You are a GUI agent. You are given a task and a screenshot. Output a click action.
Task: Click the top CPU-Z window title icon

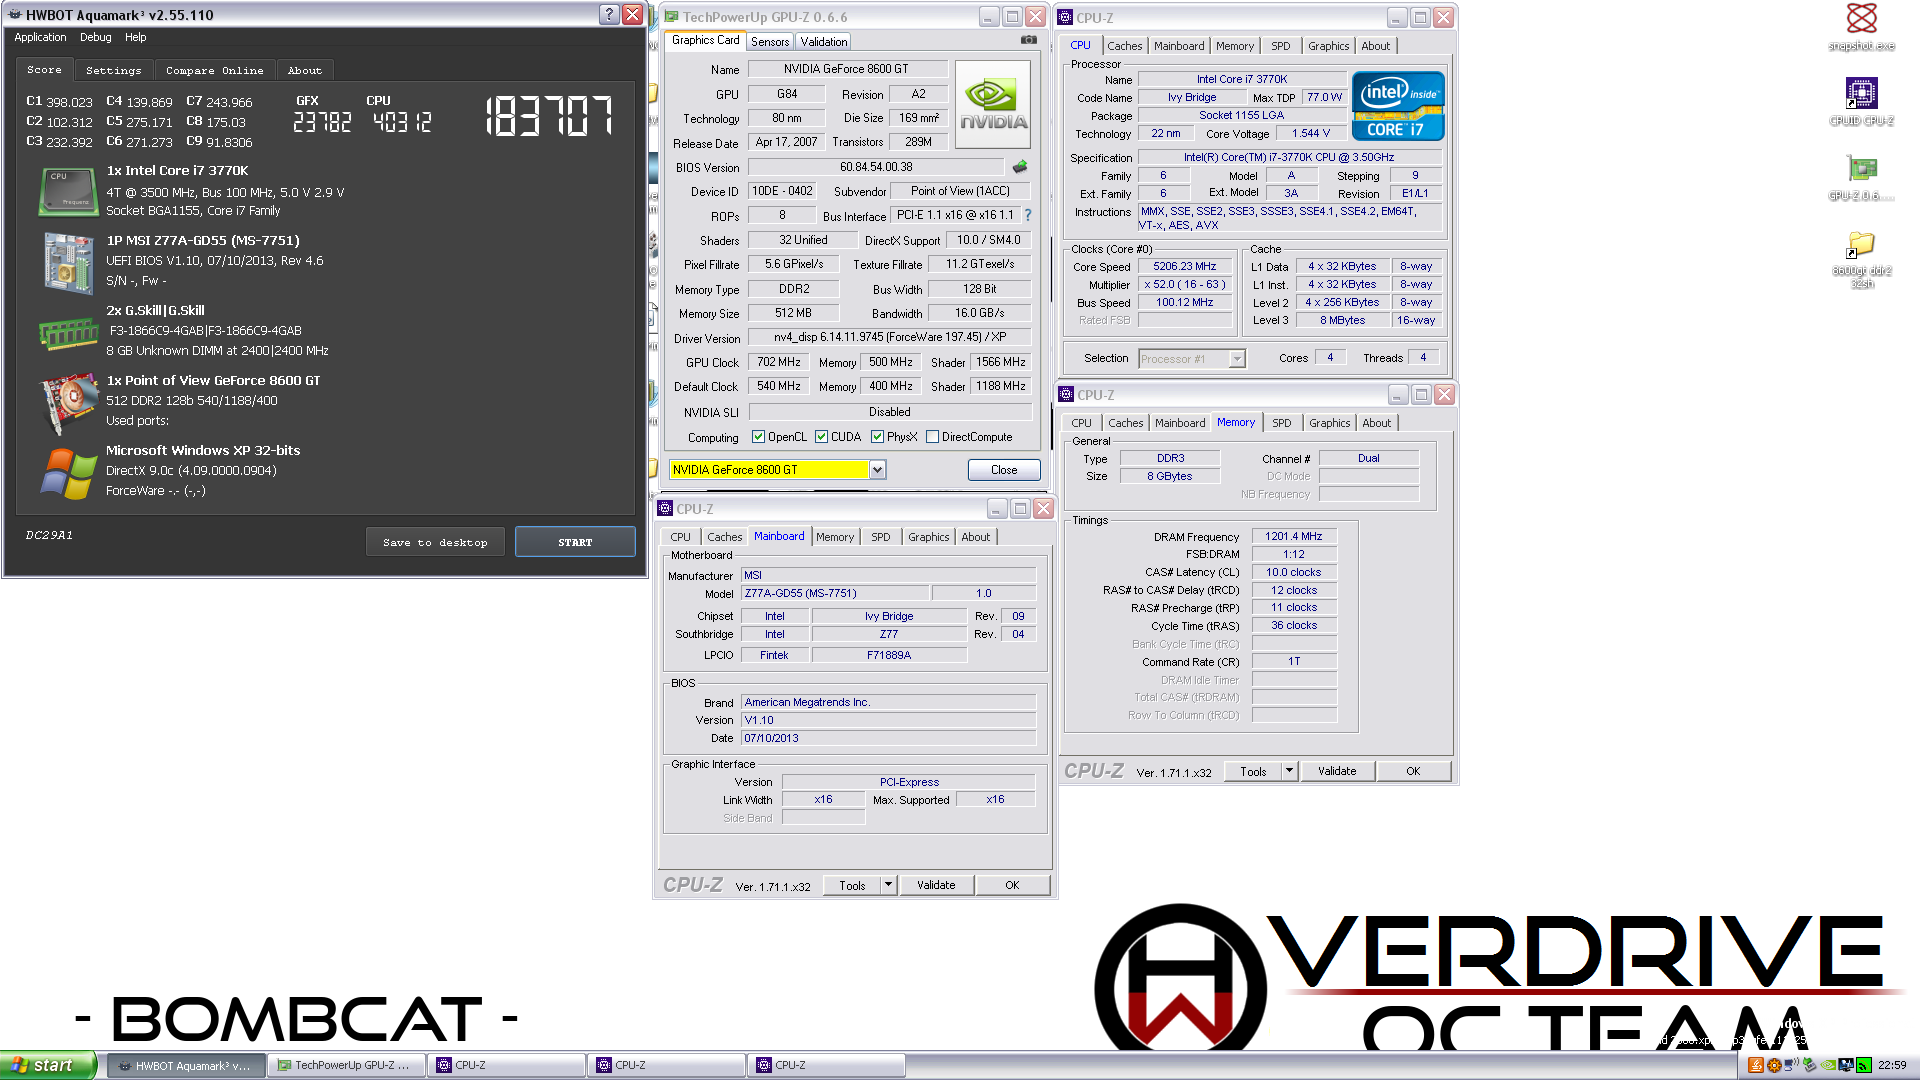click(x=1065, y=17)
